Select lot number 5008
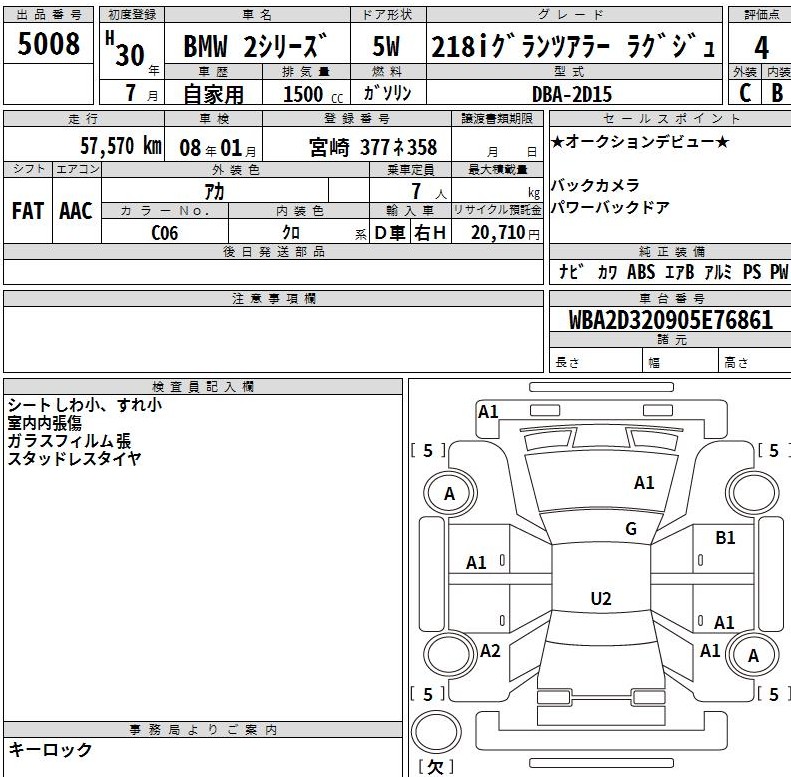Image resolution: width=791 pixels, height=777 pixels. click(48, 44)
